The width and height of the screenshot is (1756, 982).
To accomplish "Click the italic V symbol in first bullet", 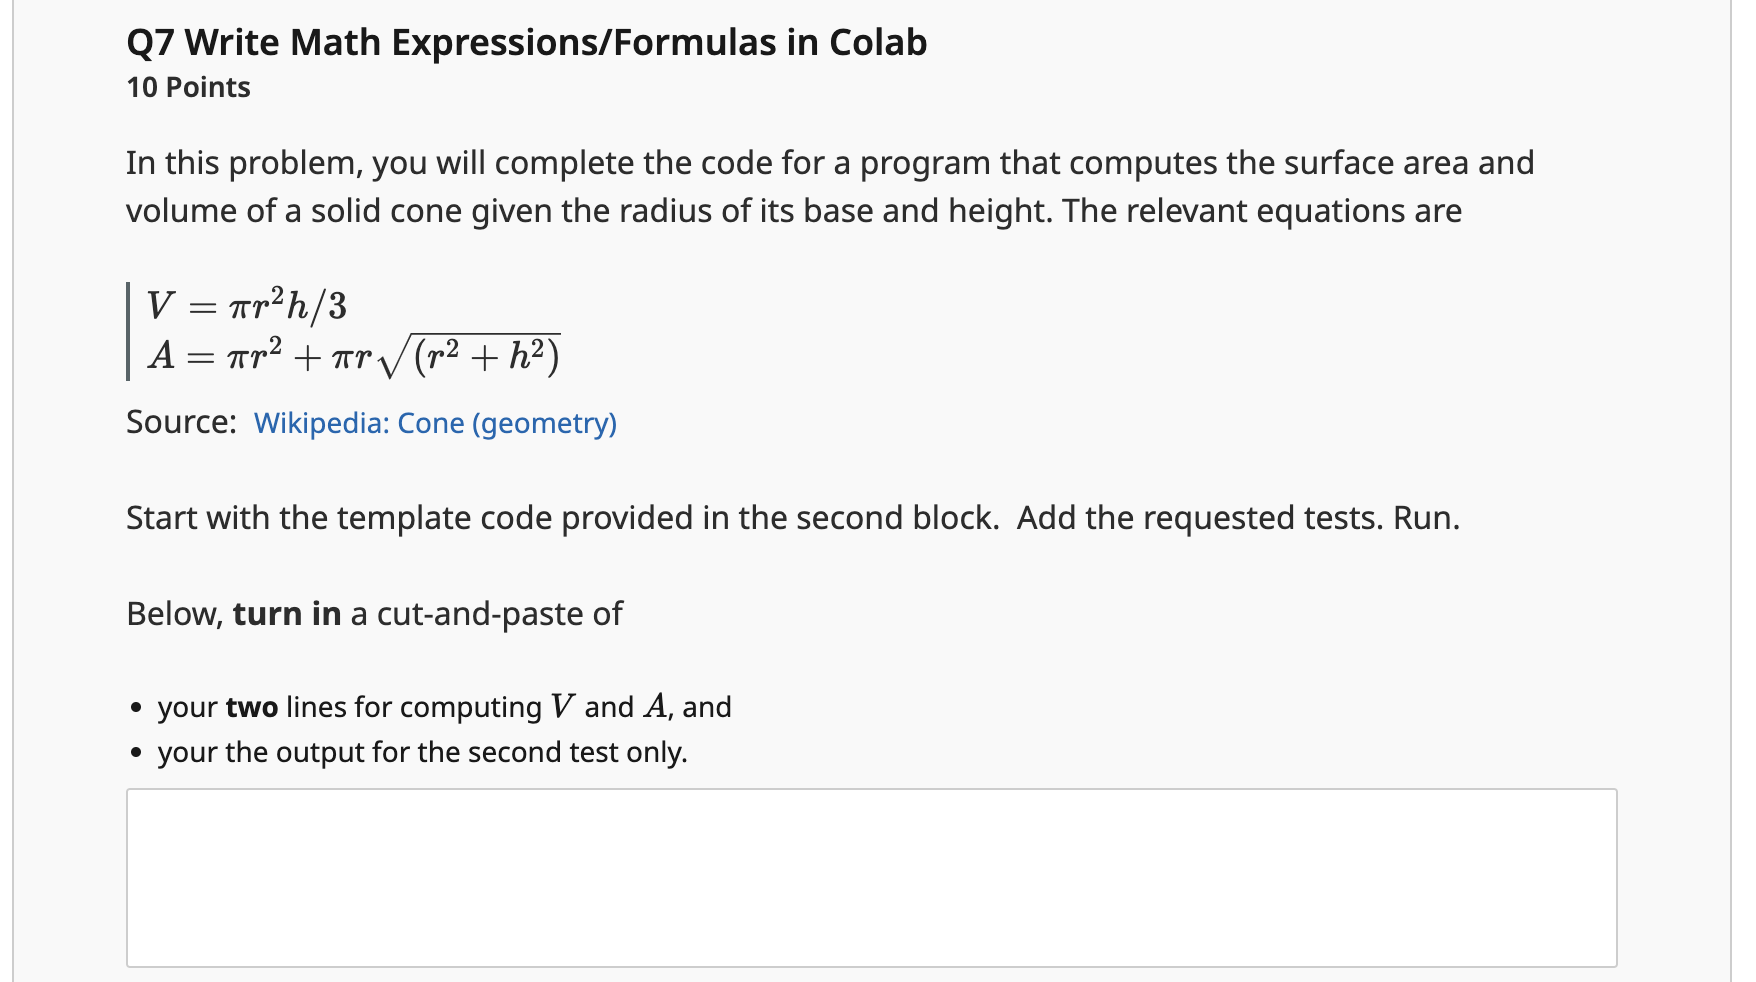I will (x=562, y=707).
